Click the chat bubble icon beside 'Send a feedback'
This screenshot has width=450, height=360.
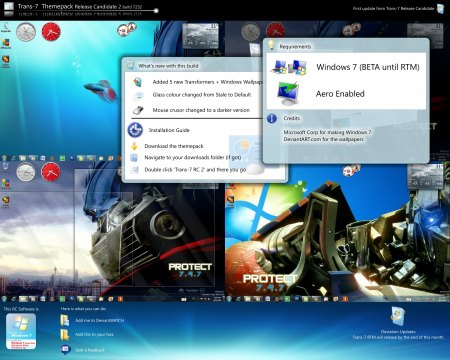tap(65, 349)
